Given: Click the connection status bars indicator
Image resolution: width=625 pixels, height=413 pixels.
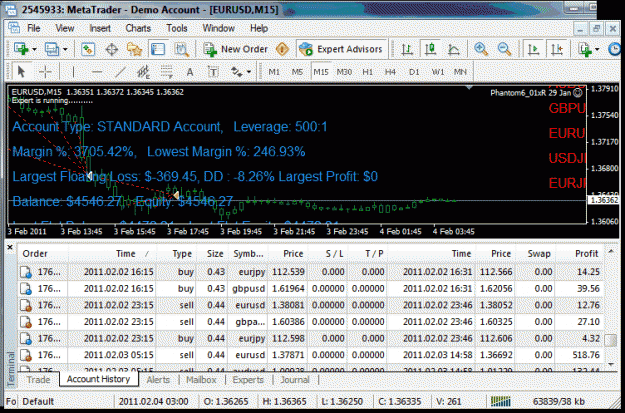Looking at the screenshot, I should coord(501,401).
